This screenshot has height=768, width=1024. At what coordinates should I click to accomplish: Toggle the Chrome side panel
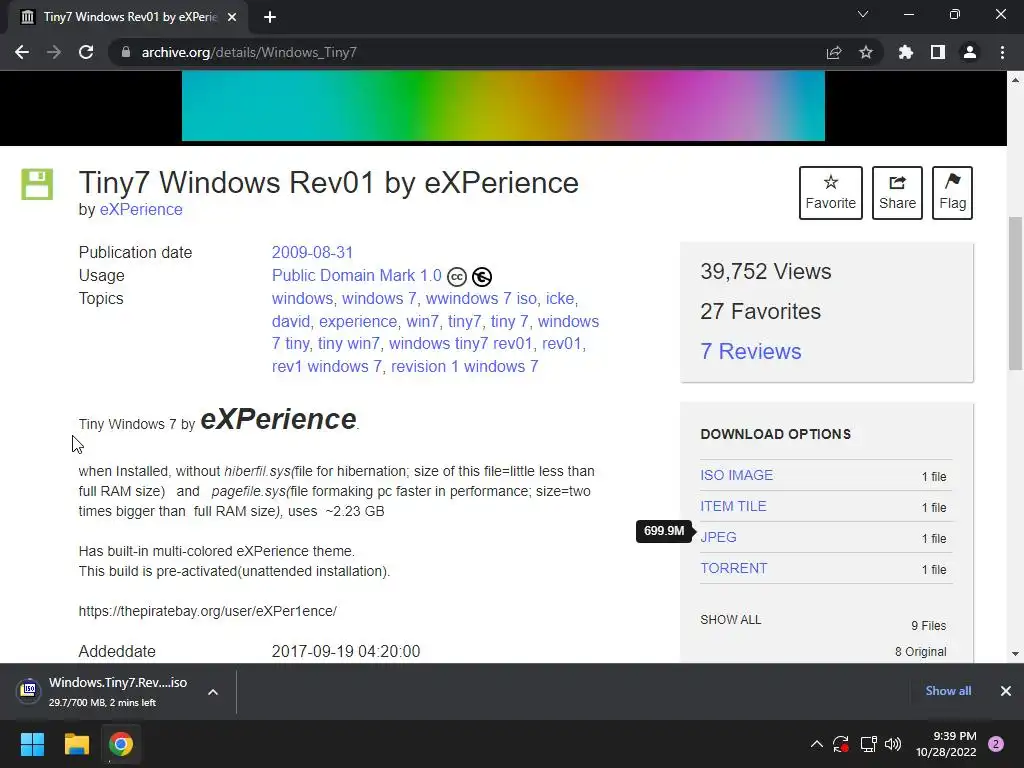[938, 52]
